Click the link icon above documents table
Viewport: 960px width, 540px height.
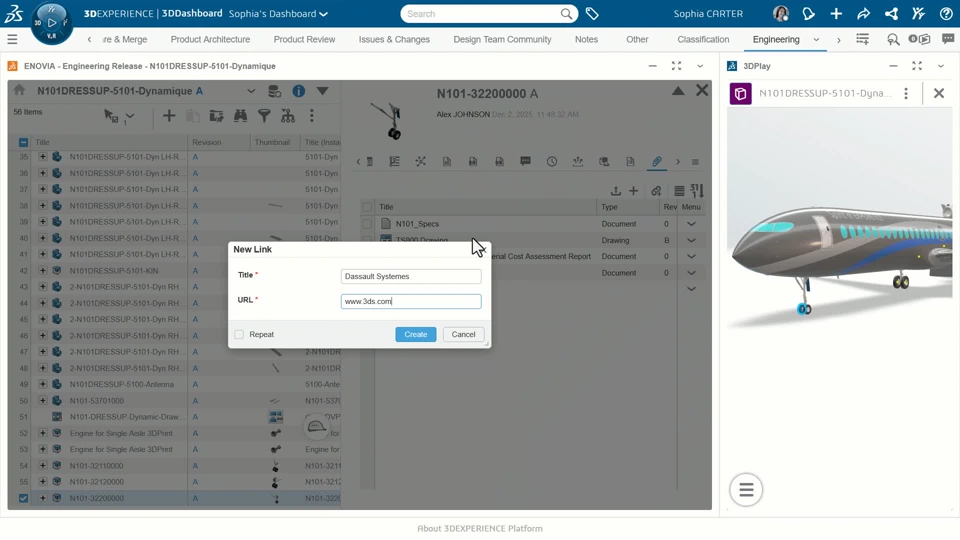pyautogui.click(x=656, y=191)
